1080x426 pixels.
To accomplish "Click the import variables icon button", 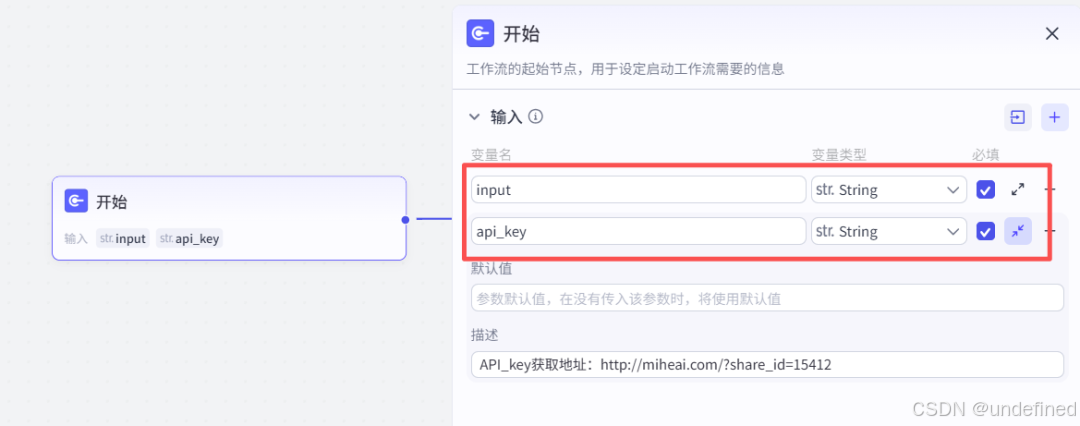I will coord(1017,117).
